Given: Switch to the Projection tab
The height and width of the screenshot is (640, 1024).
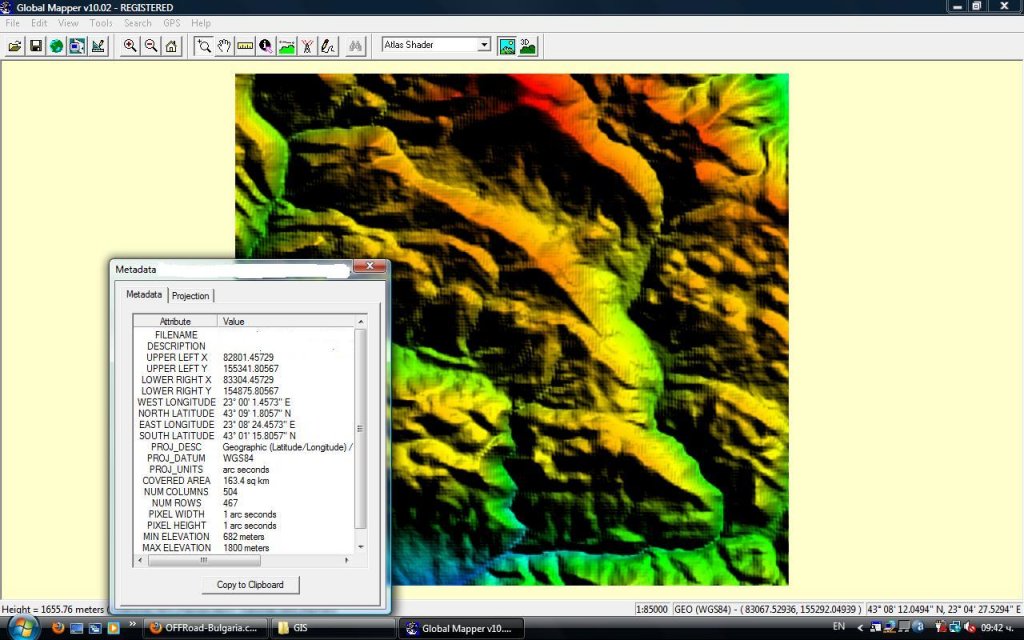Looking at the screenshot, I should click(190, 296).
